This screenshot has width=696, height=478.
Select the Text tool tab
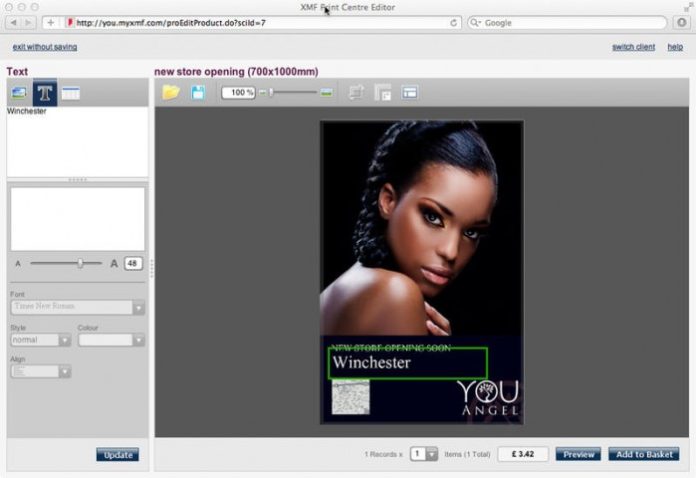tap(45, 93)
